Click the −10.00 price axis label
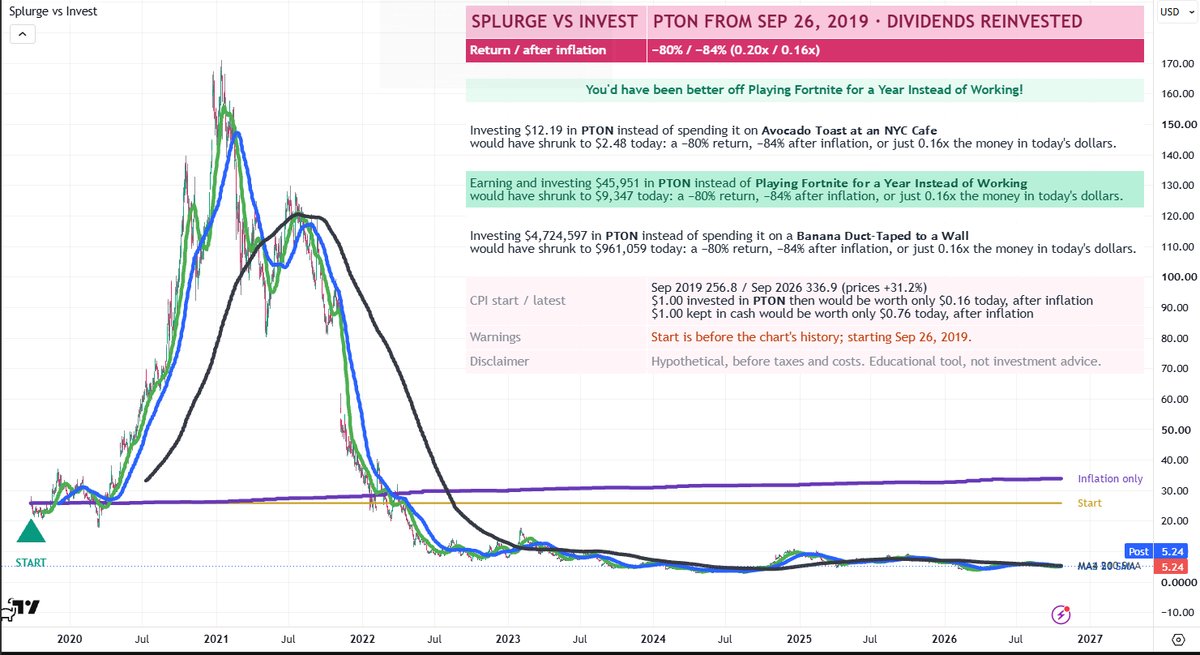This screenshot has width=1200, height=655. [1177, 612]
